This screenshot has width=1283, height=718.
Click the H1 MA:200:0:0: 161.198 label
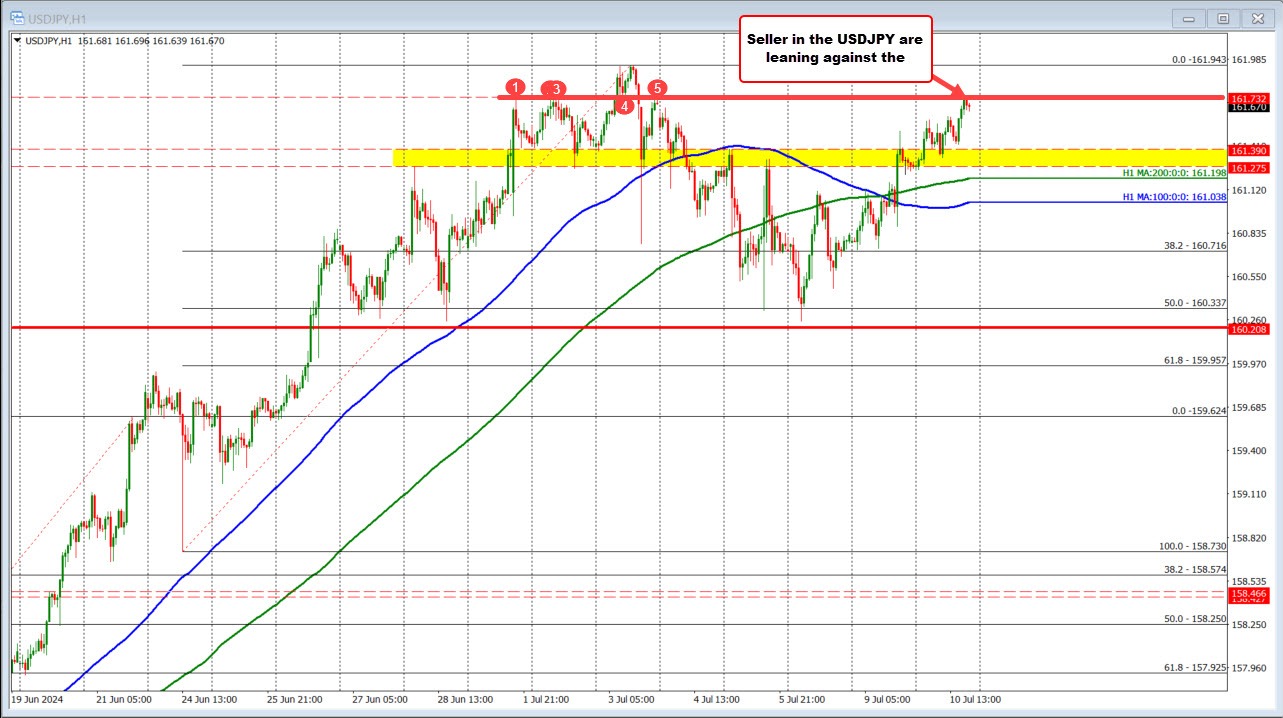click(1174, 173)
